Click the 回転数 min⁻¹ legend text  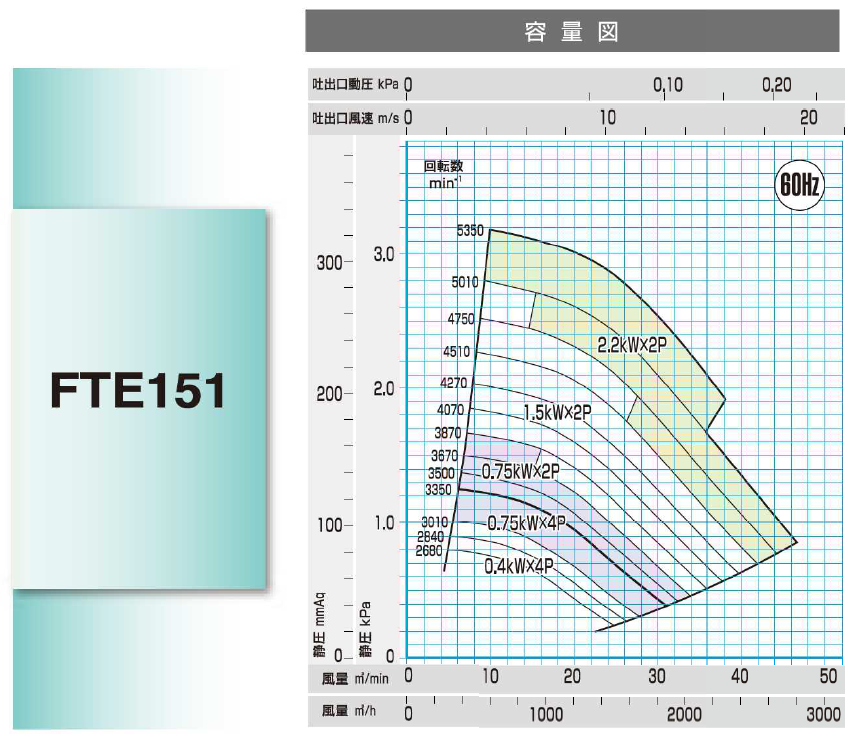444,174
